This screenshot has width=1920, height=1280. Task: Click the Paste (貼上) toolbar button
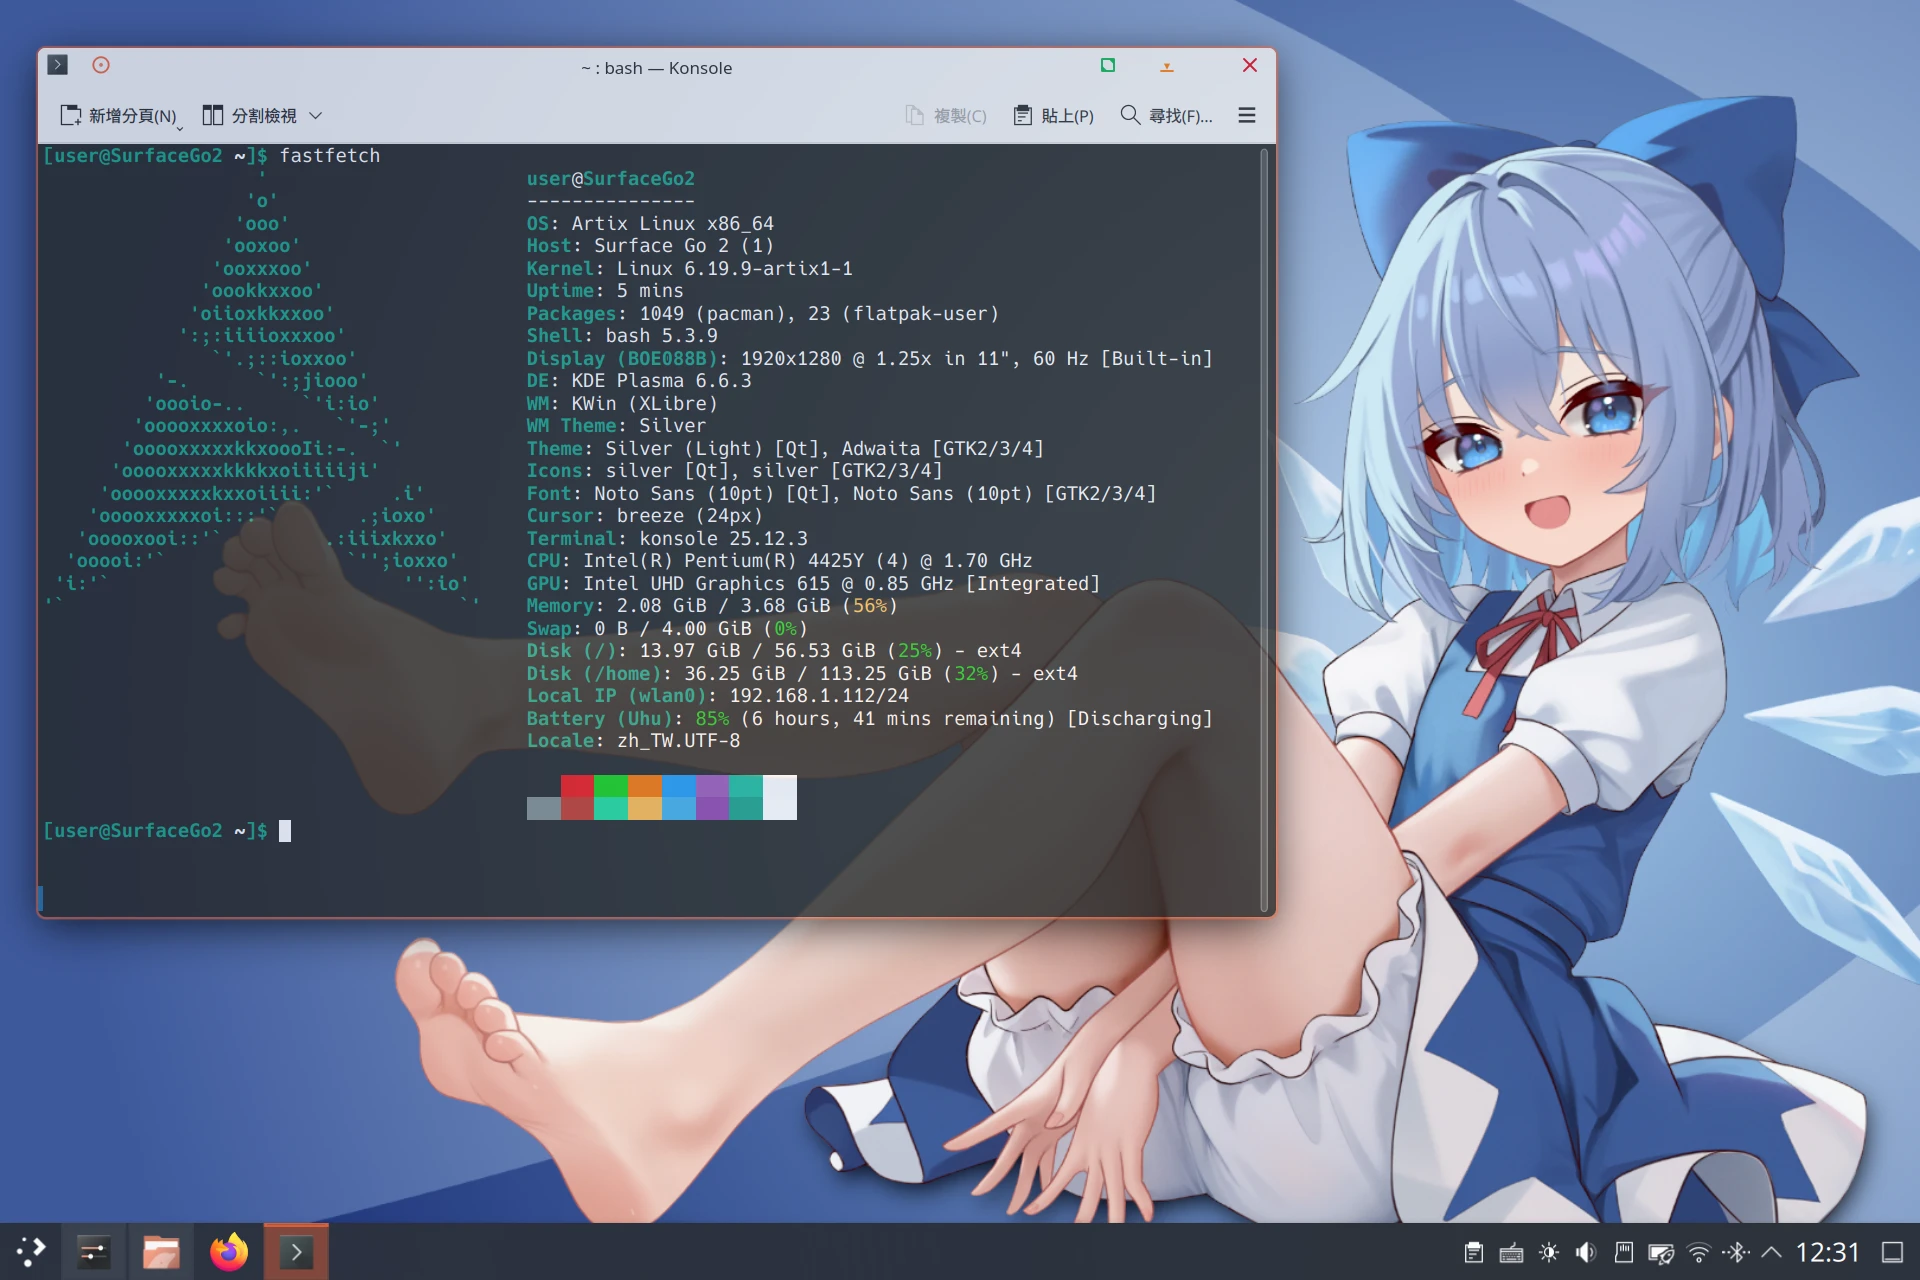tap(1053, 115)
